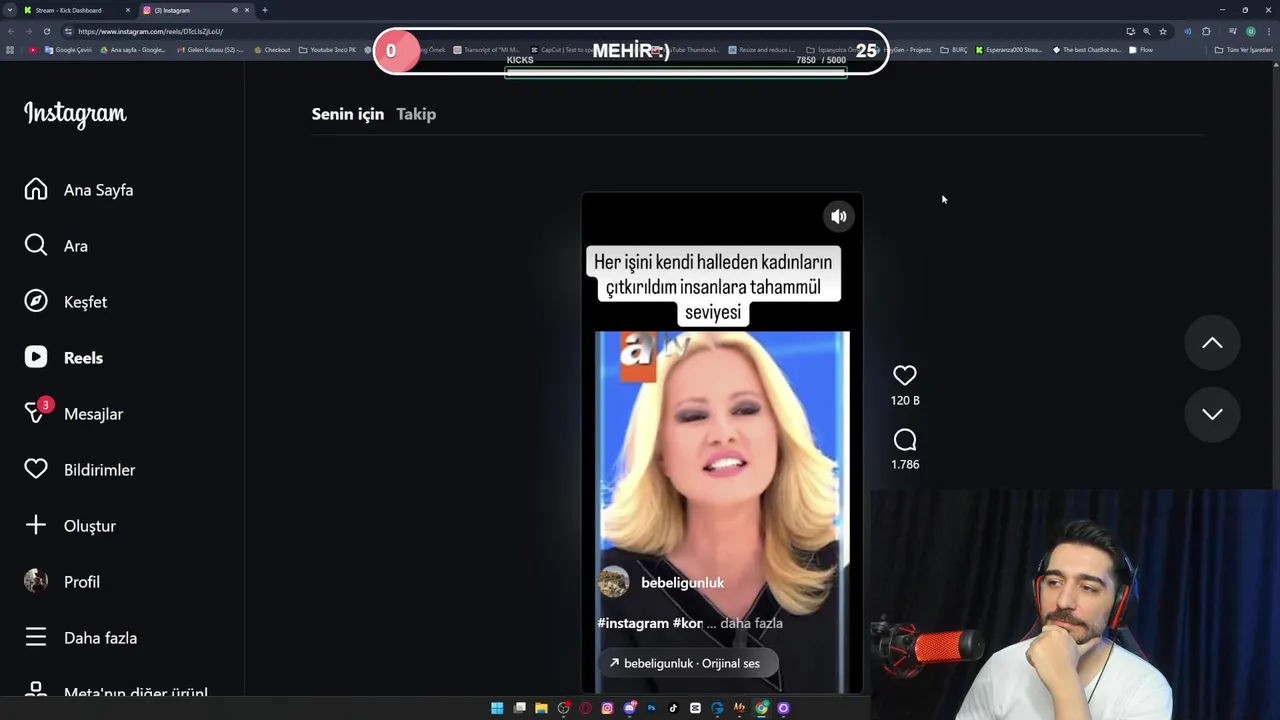Open a new browser tab

(x=265, y=10)
